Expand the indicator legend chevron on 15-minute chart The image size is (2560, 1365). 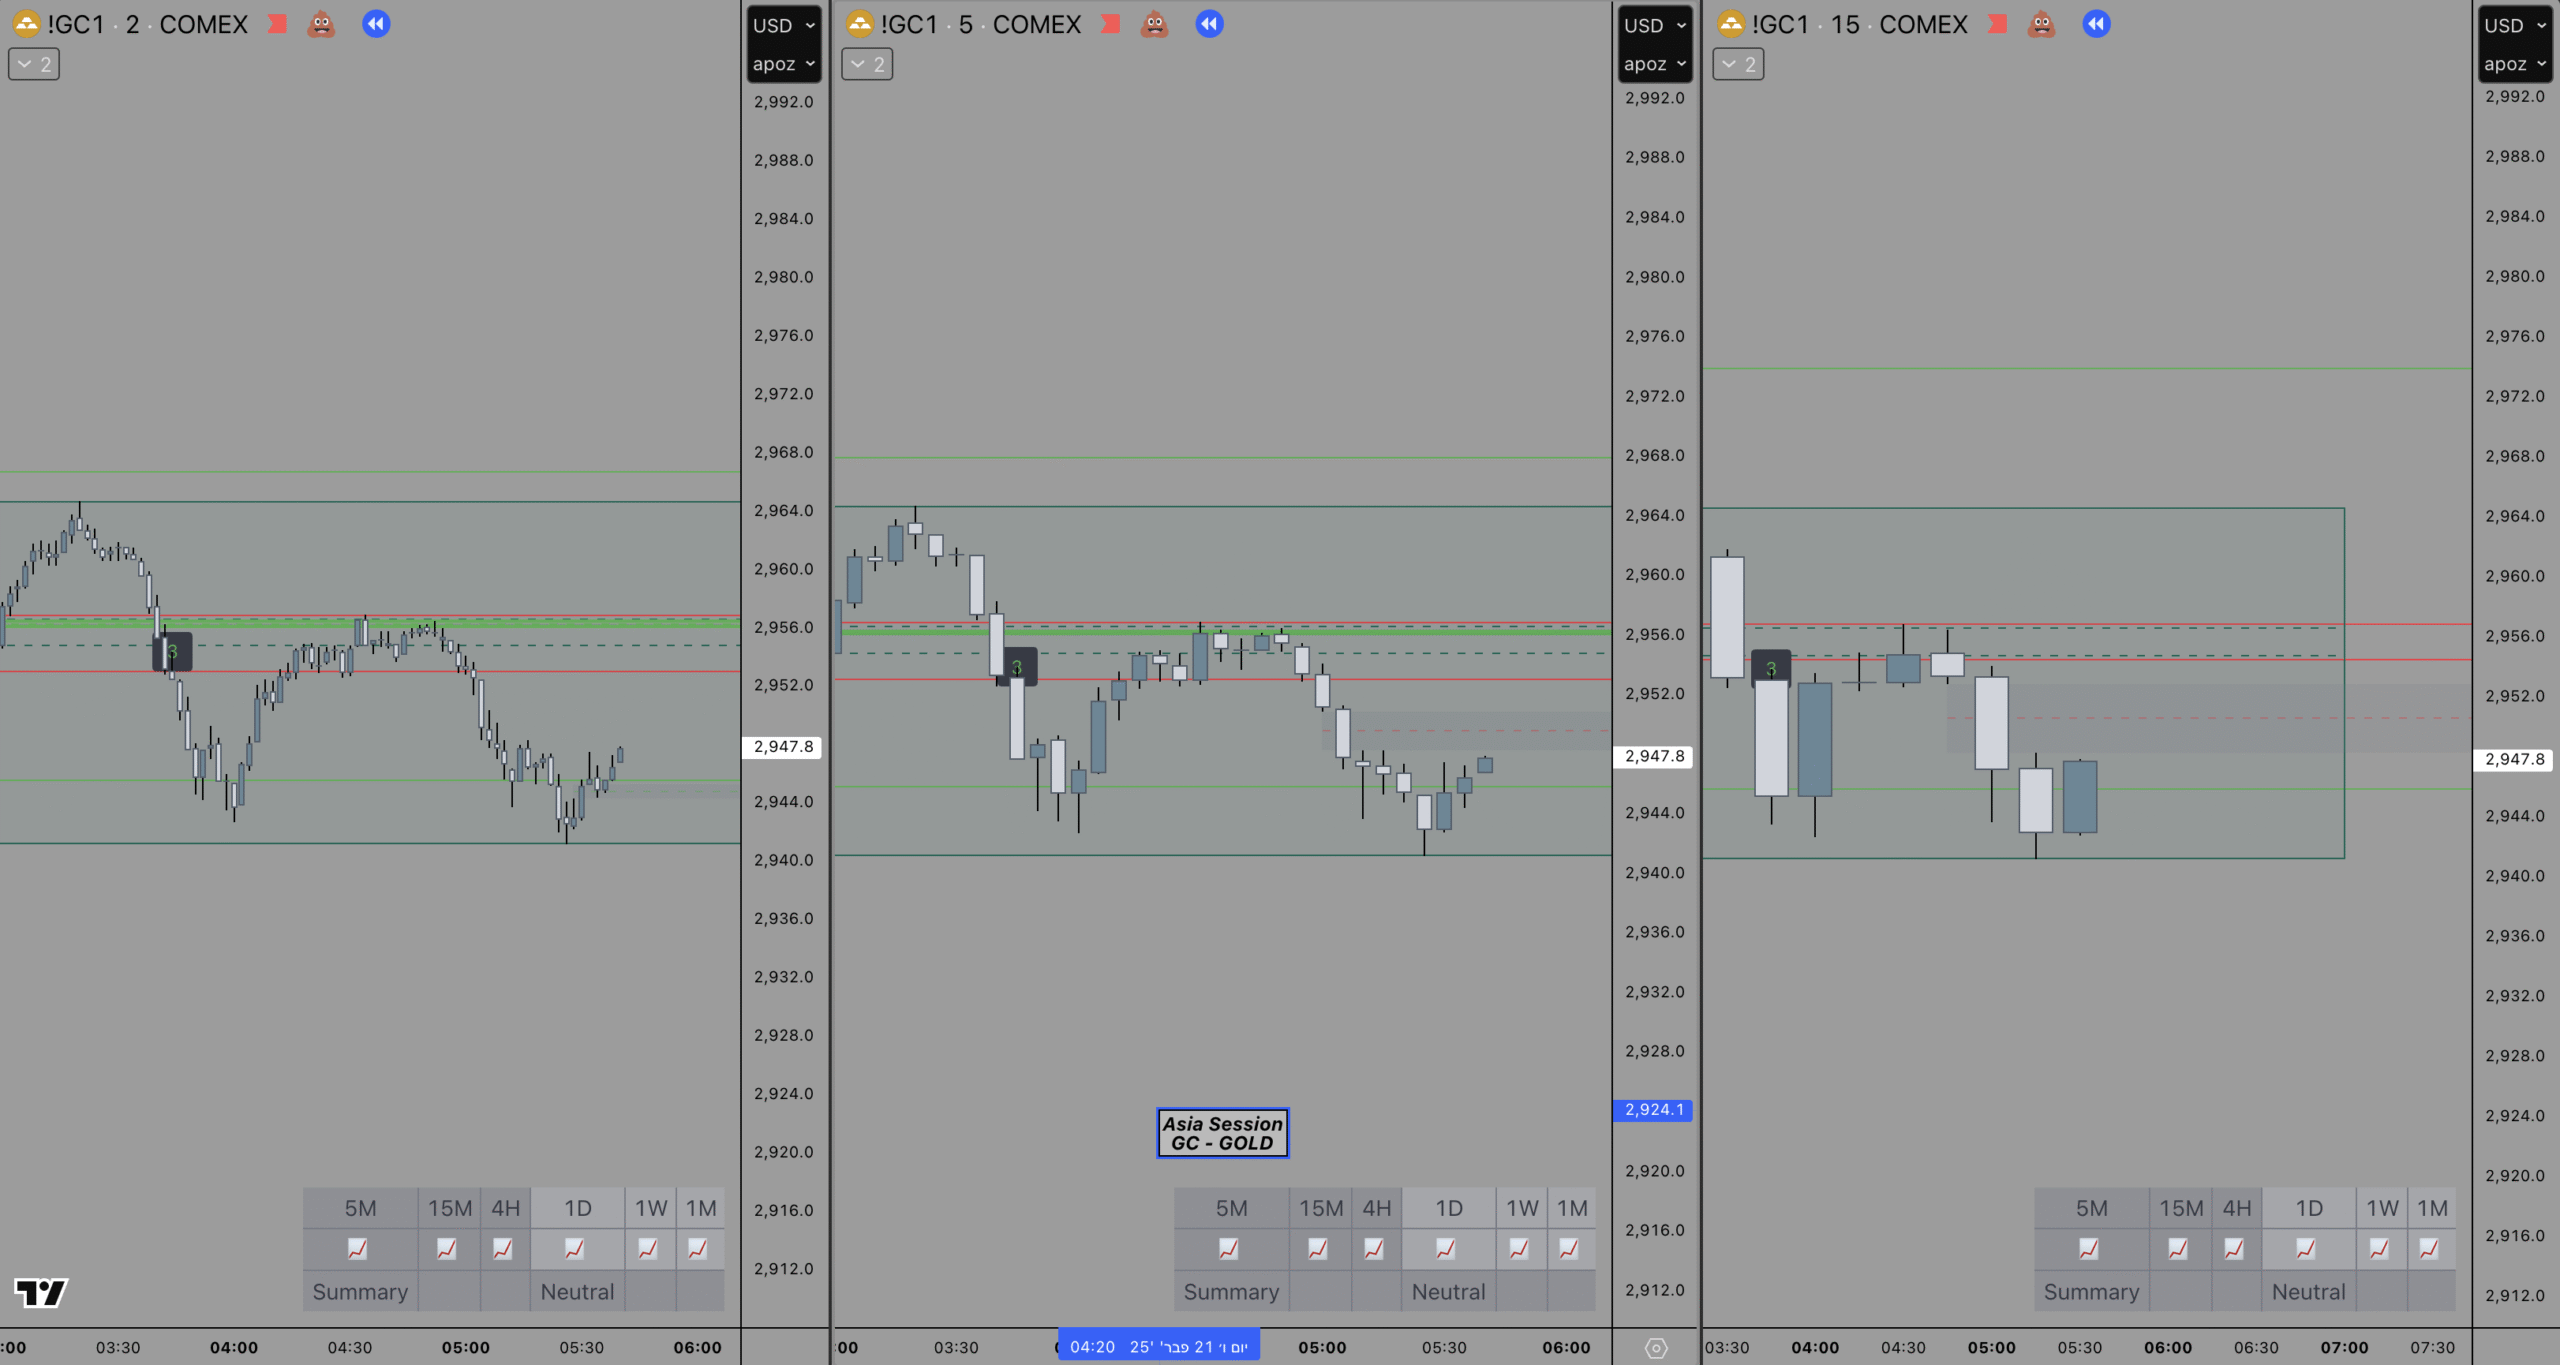[1738, 65]
